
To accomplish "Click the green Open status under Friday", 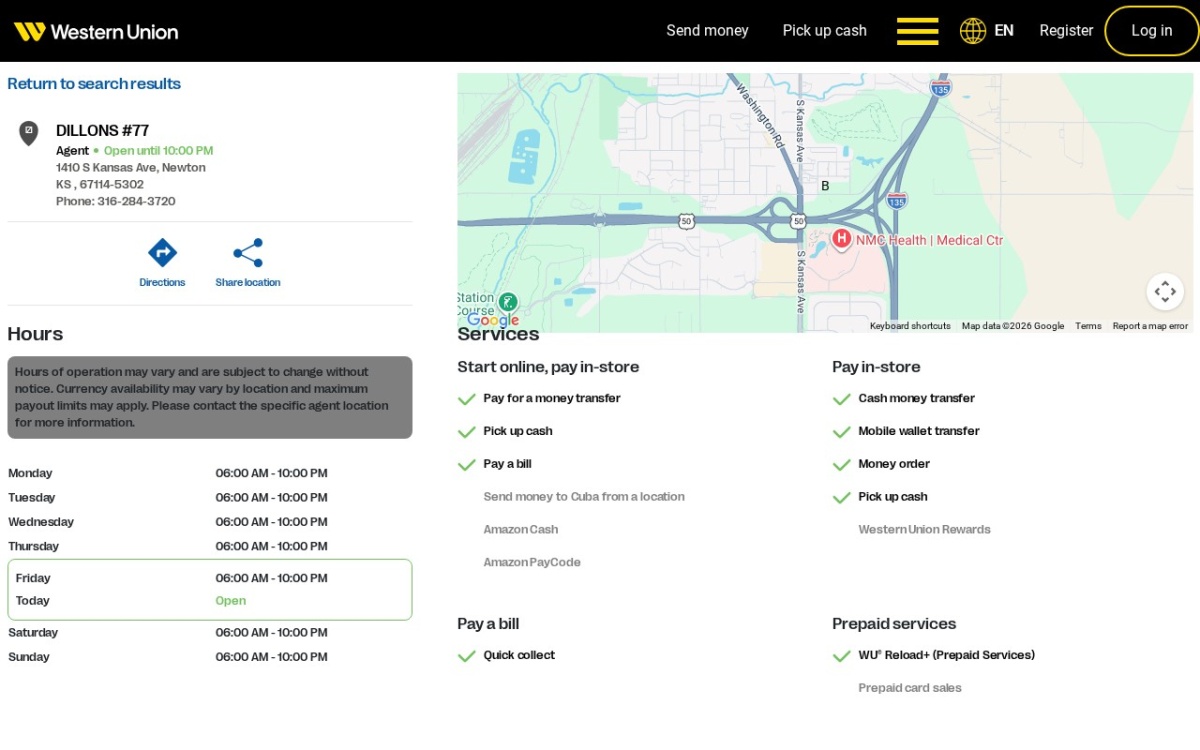I will click(230, 601).
